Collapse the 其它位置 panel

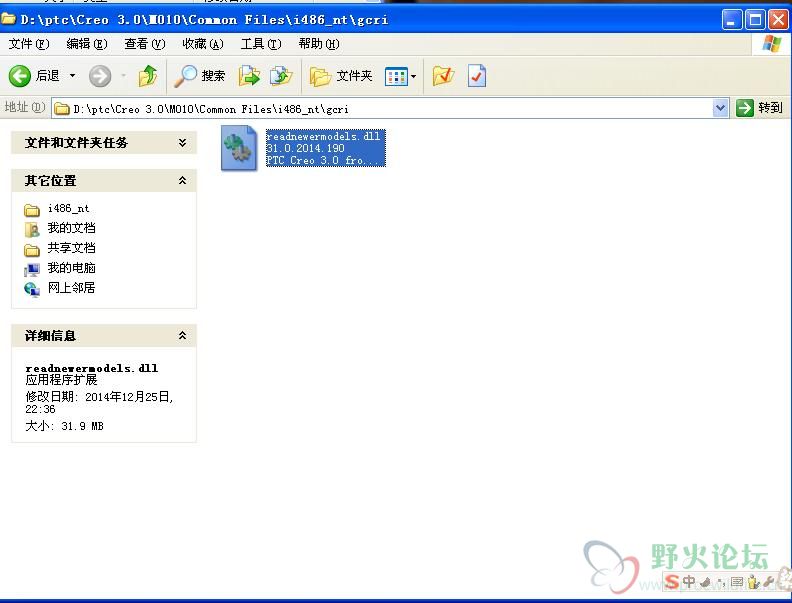(x=104, y=180)
